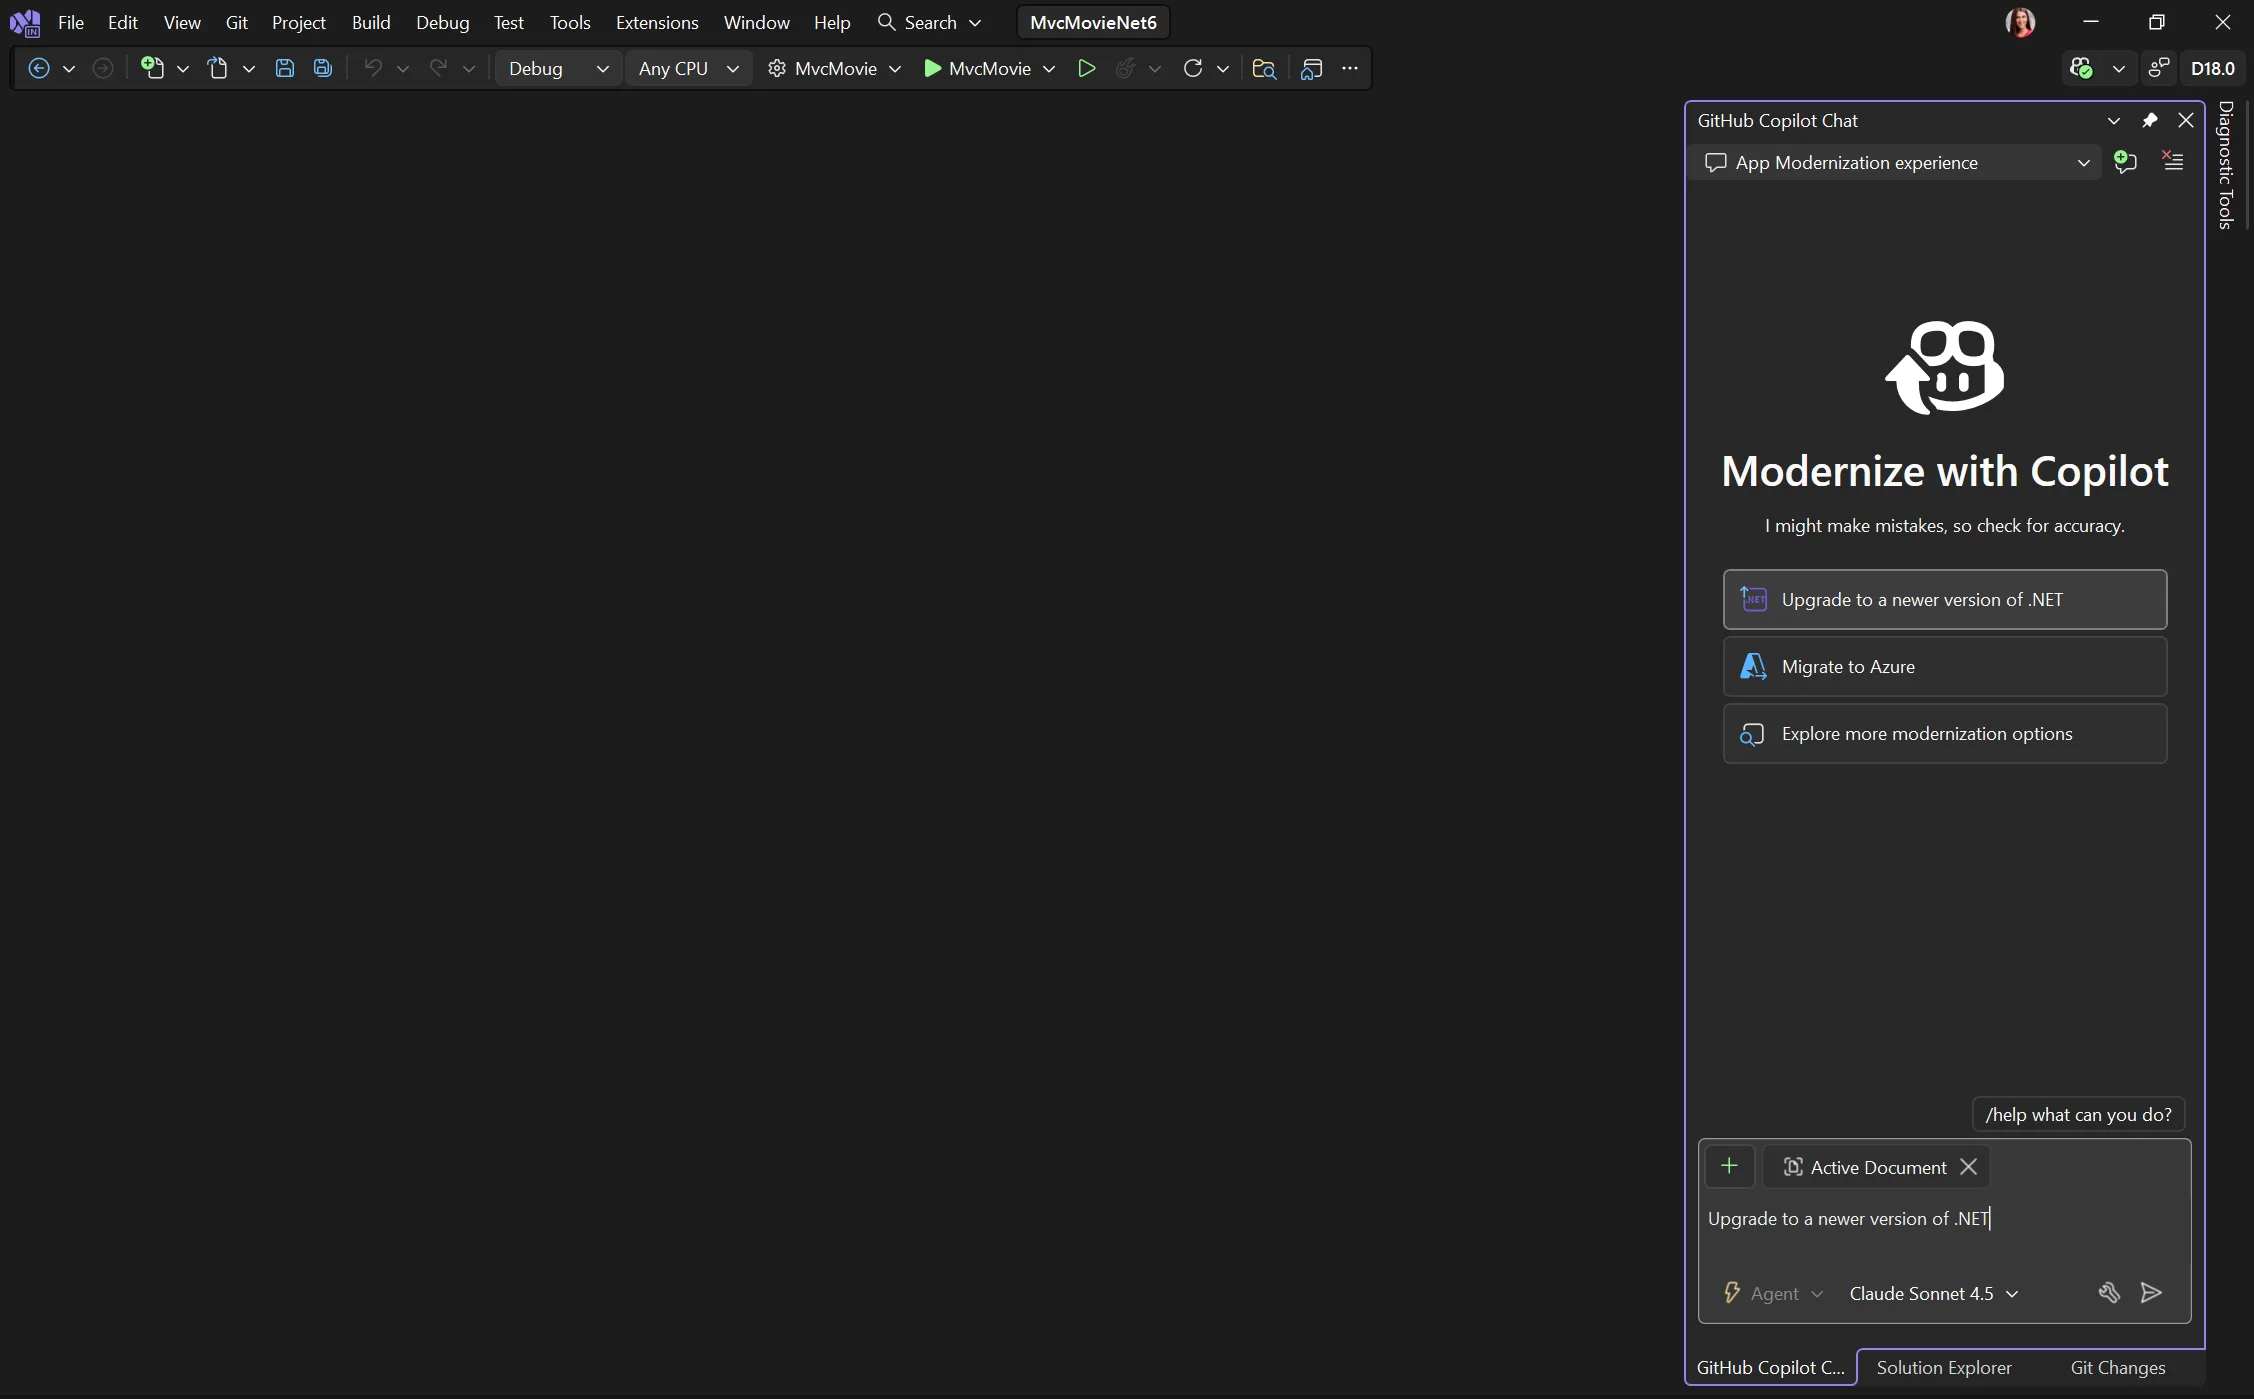This screenshot has height=1399, width=2254.
Task: Choose Migrate to Azure option
Action: [1944, 666]
